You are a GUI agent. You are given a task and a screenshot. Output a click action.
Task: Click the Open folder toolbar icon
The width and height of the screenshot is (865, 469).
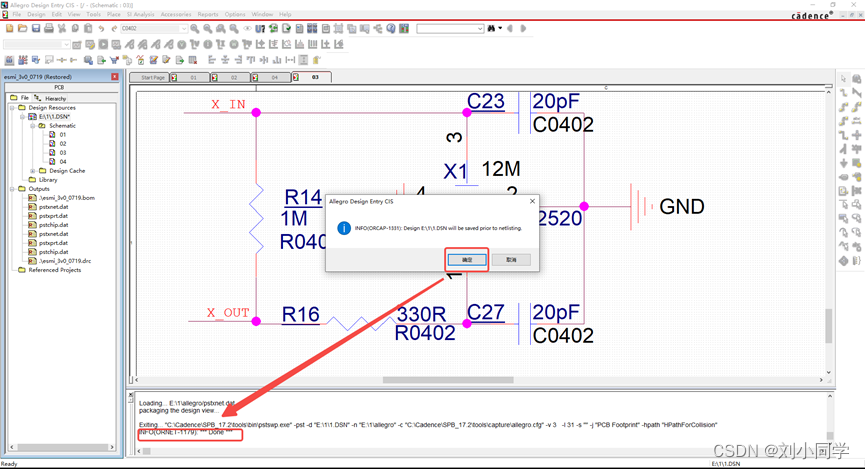(x=23, y=29)
